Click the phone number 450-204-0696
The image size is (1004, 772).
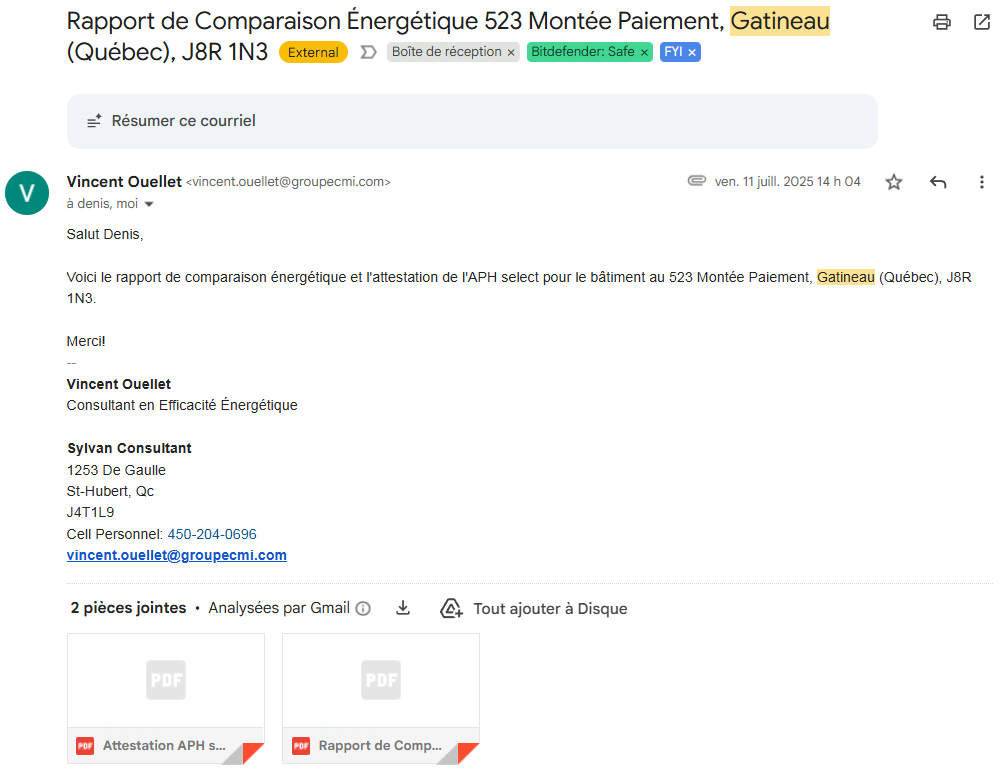212,534
